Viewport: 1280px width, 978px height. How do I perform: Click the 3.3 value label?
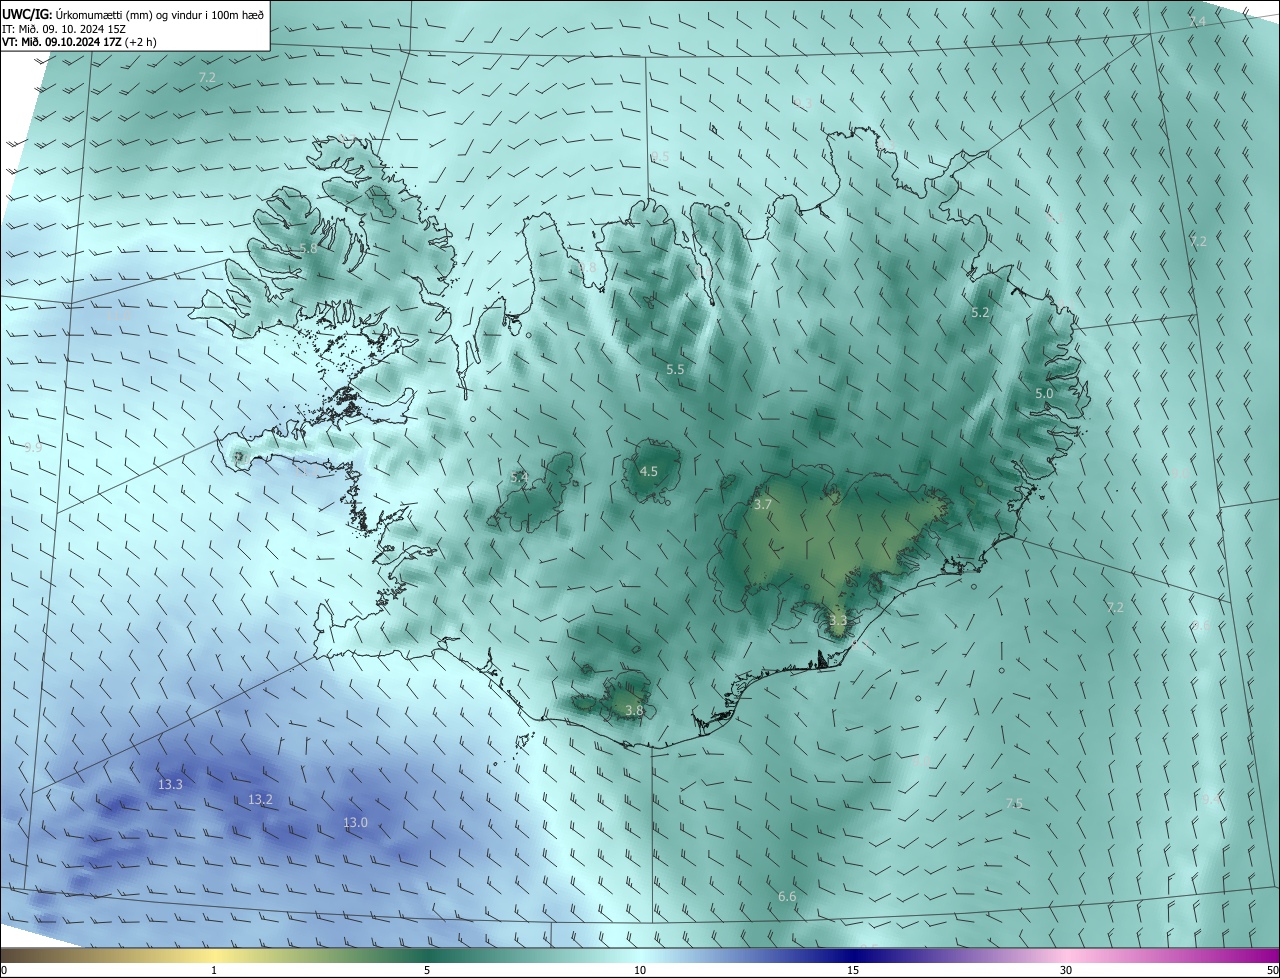tap(838, 621)
